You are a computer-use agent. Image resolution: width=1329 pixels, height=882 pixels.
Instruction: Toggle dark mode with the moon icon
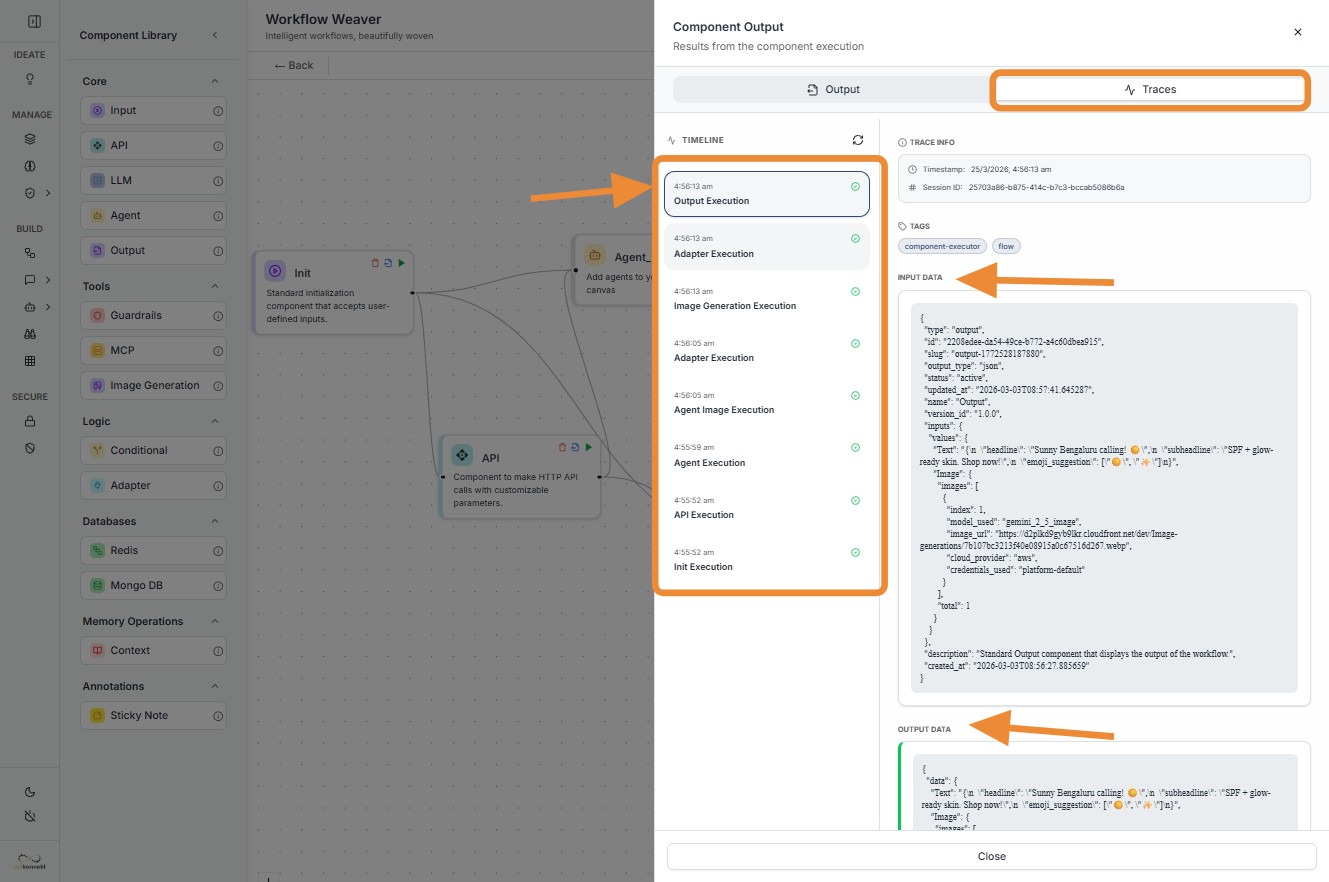(x=30, y=792)
